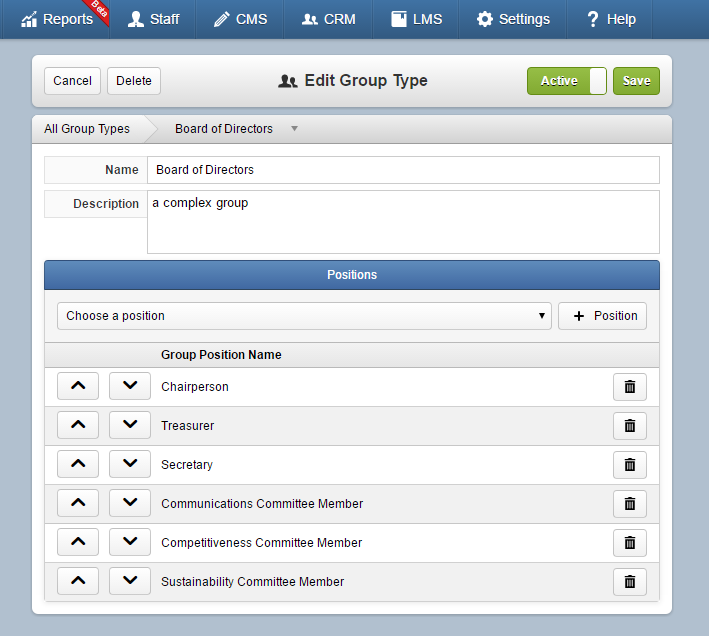
Task: Open the Staff menu
Action: pos(153,19)
